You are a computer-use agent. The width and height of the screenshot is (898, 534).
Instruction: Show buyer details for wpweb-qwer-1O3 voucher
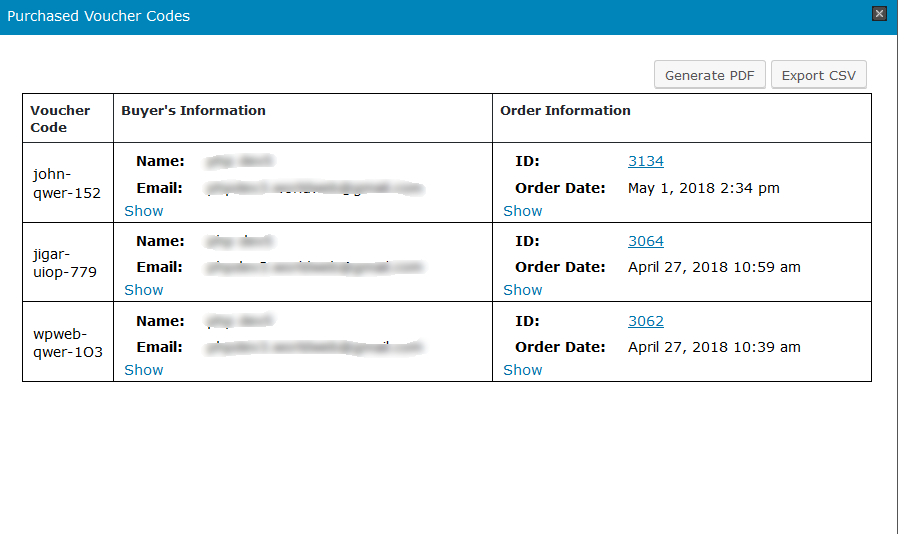(143, 370)
